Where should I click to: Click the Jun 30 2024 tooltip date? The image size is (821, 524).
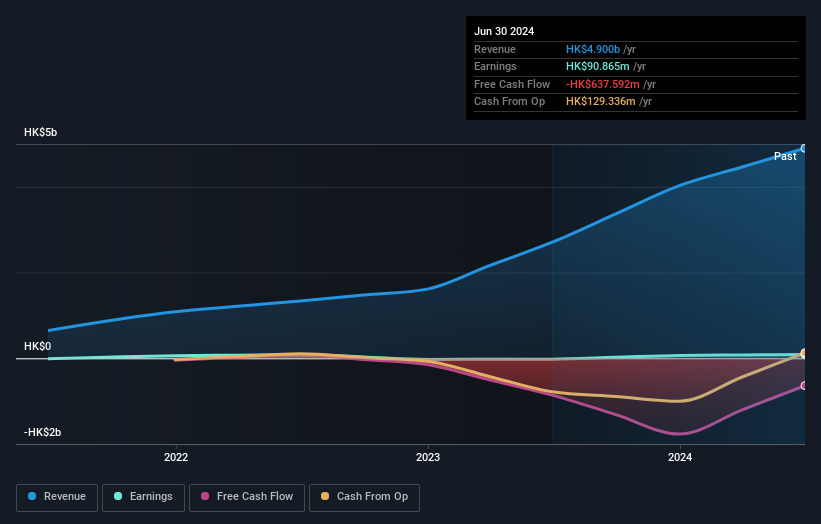(504, 31)
